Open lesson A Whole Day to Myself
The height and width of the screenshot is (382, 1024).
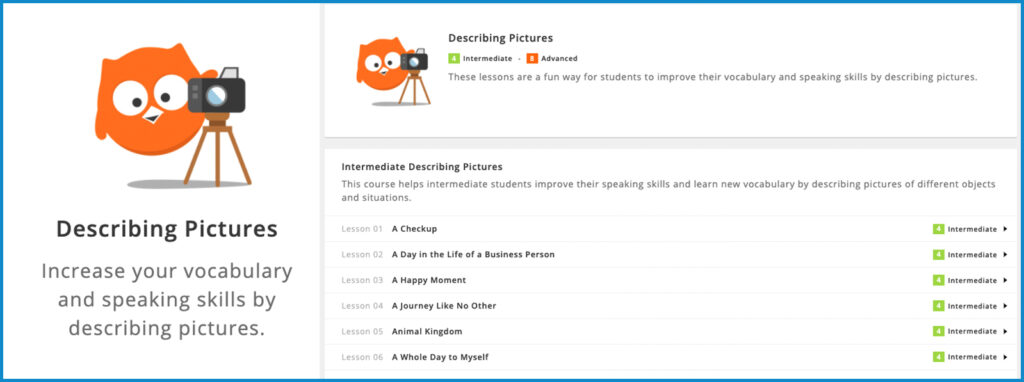(440, 357)
